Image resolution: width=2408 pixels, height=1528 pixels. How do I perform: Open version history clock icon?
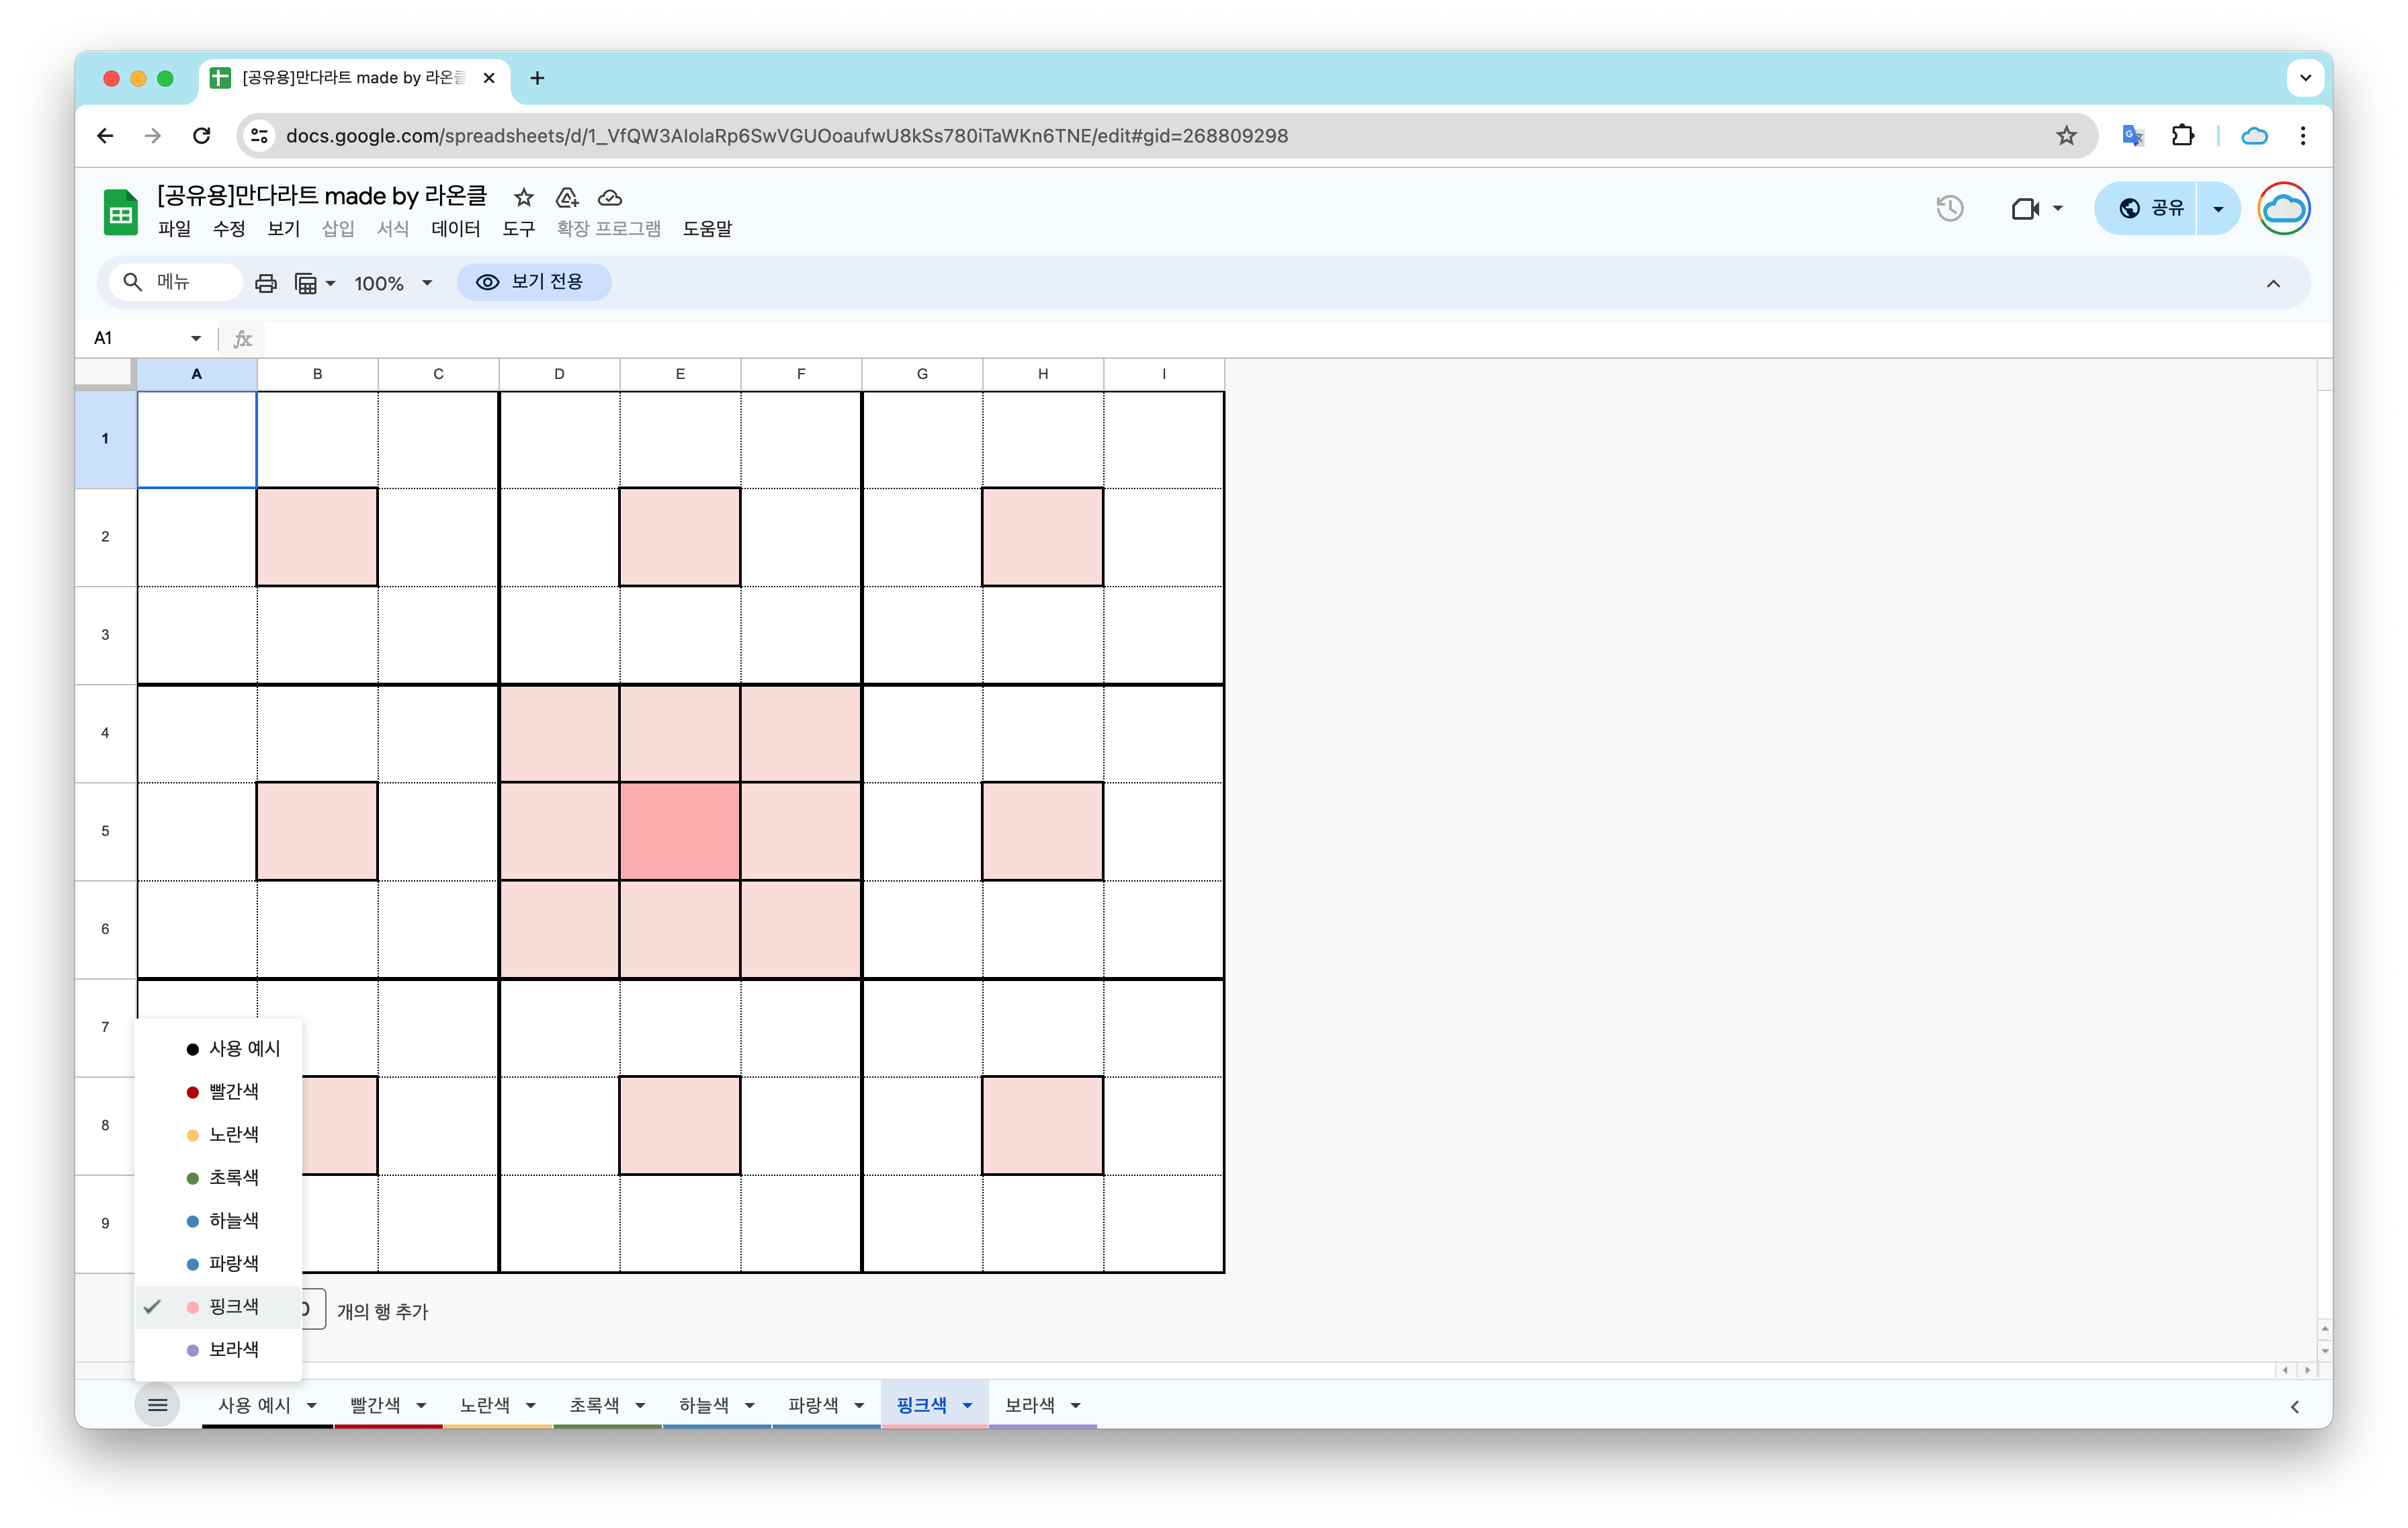pyautogui.click(x=1949, y=208)
